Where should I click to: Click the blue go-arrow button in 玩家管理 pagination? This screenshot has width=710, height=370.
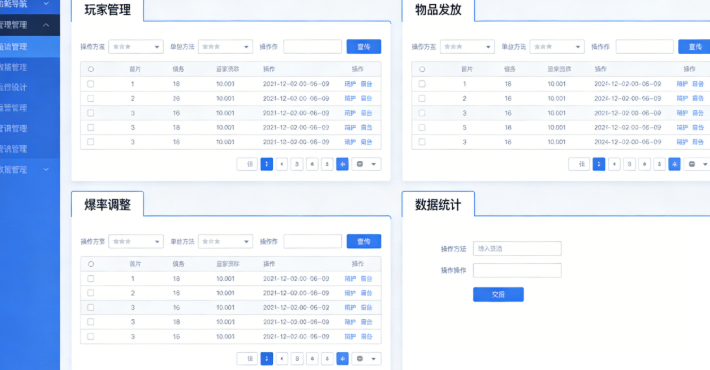[x=342, y=164]
